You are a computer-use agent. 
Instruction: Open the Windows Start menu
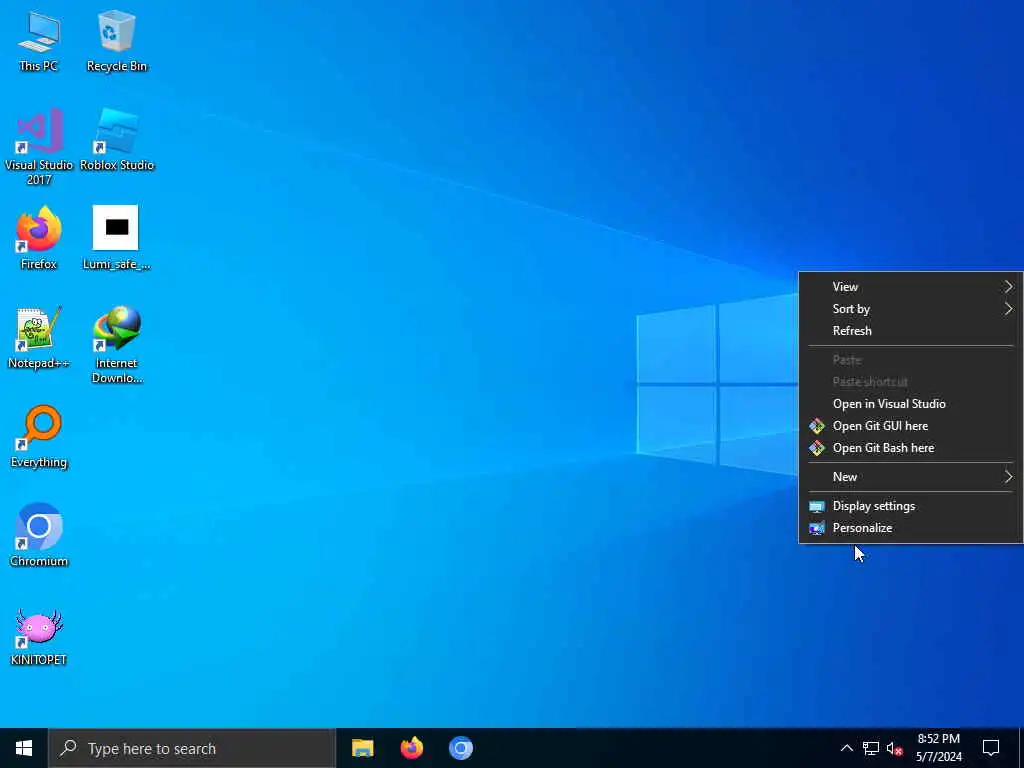[24, 748]
